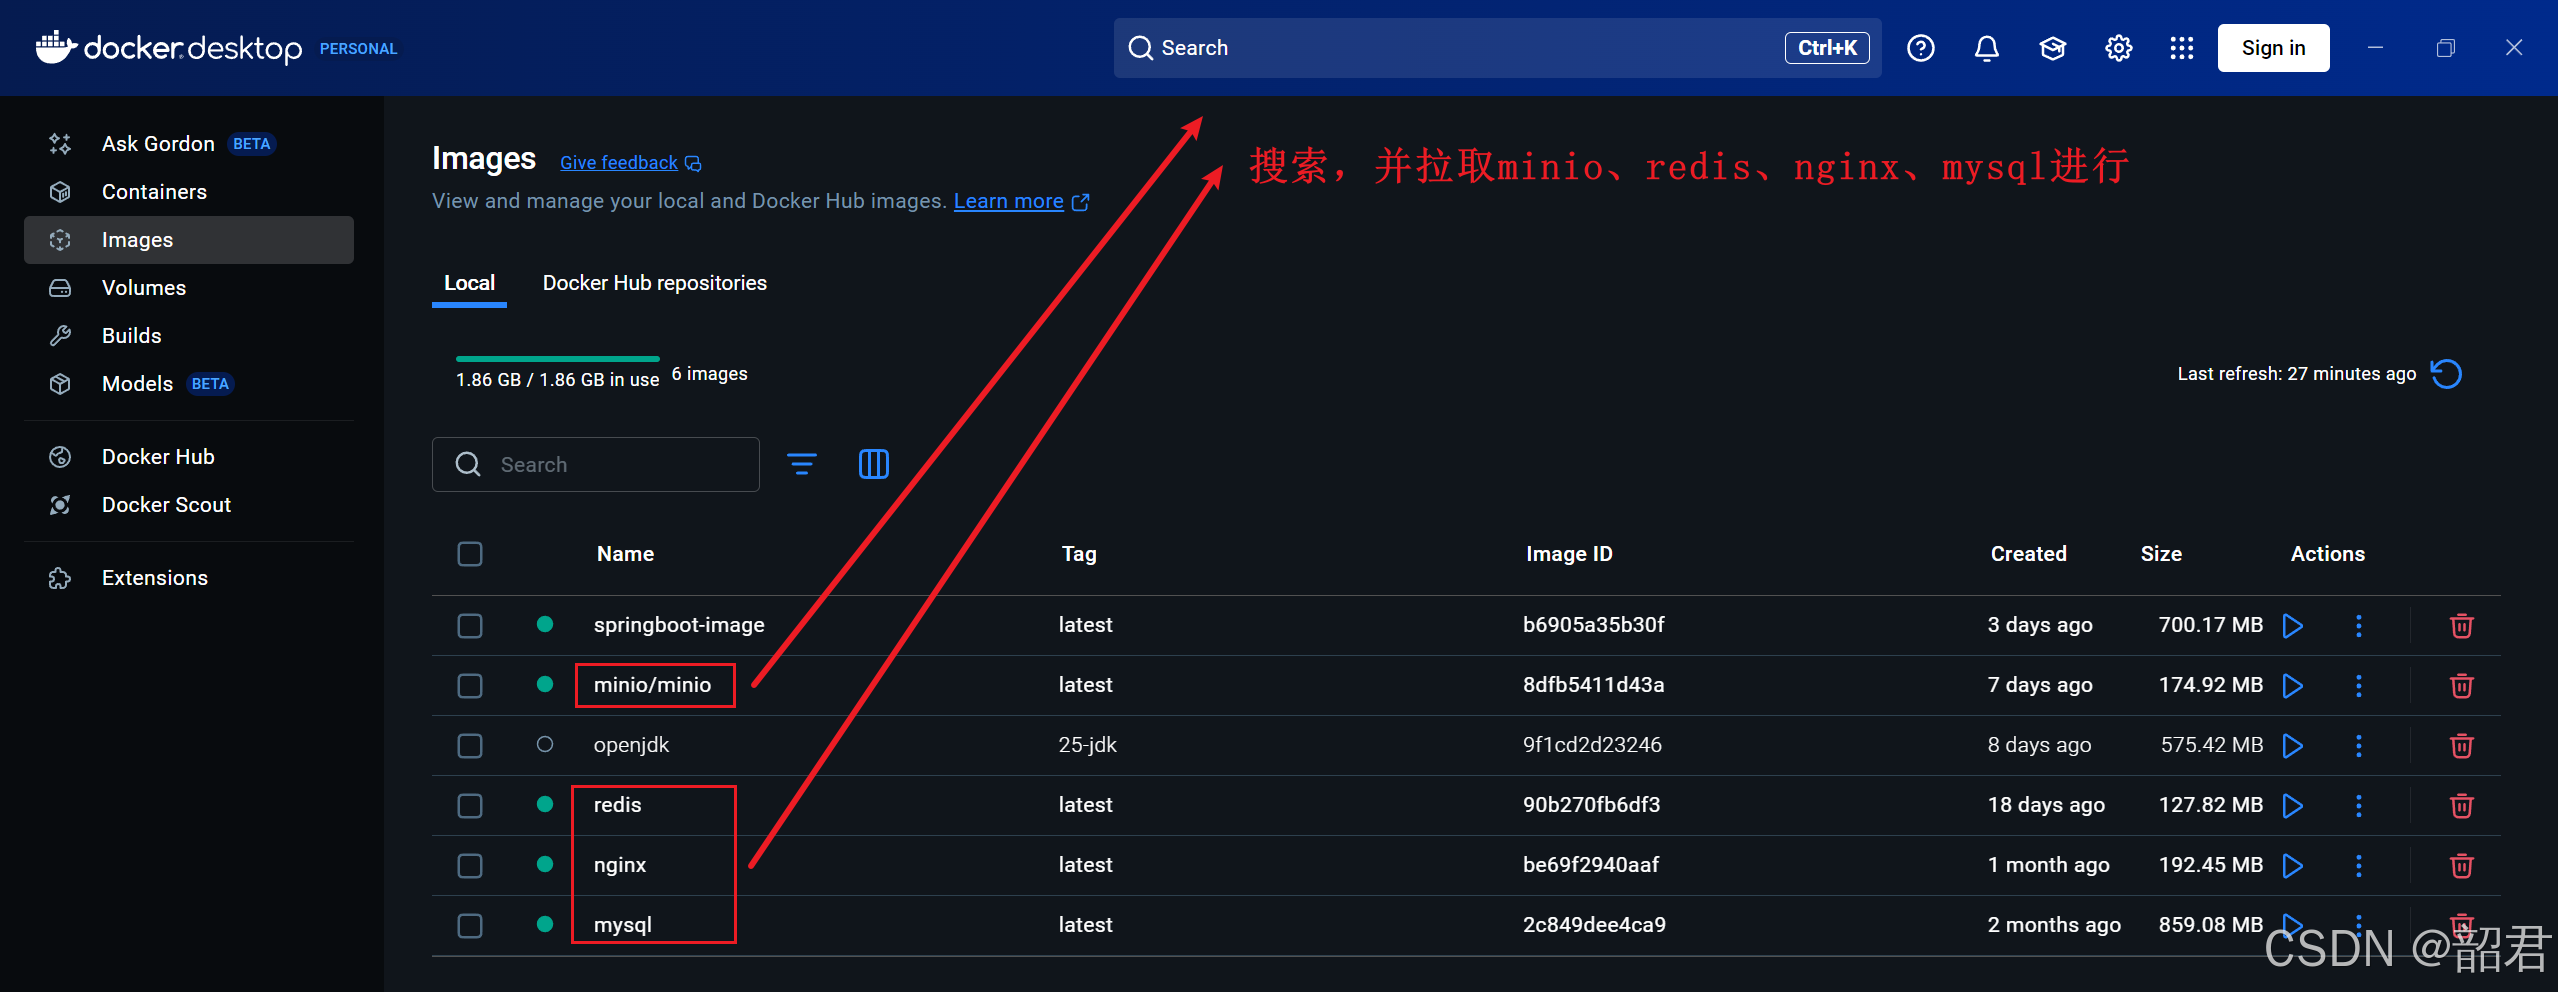Focus the global Search box

pyautogui.click(x=1497, y=48)
